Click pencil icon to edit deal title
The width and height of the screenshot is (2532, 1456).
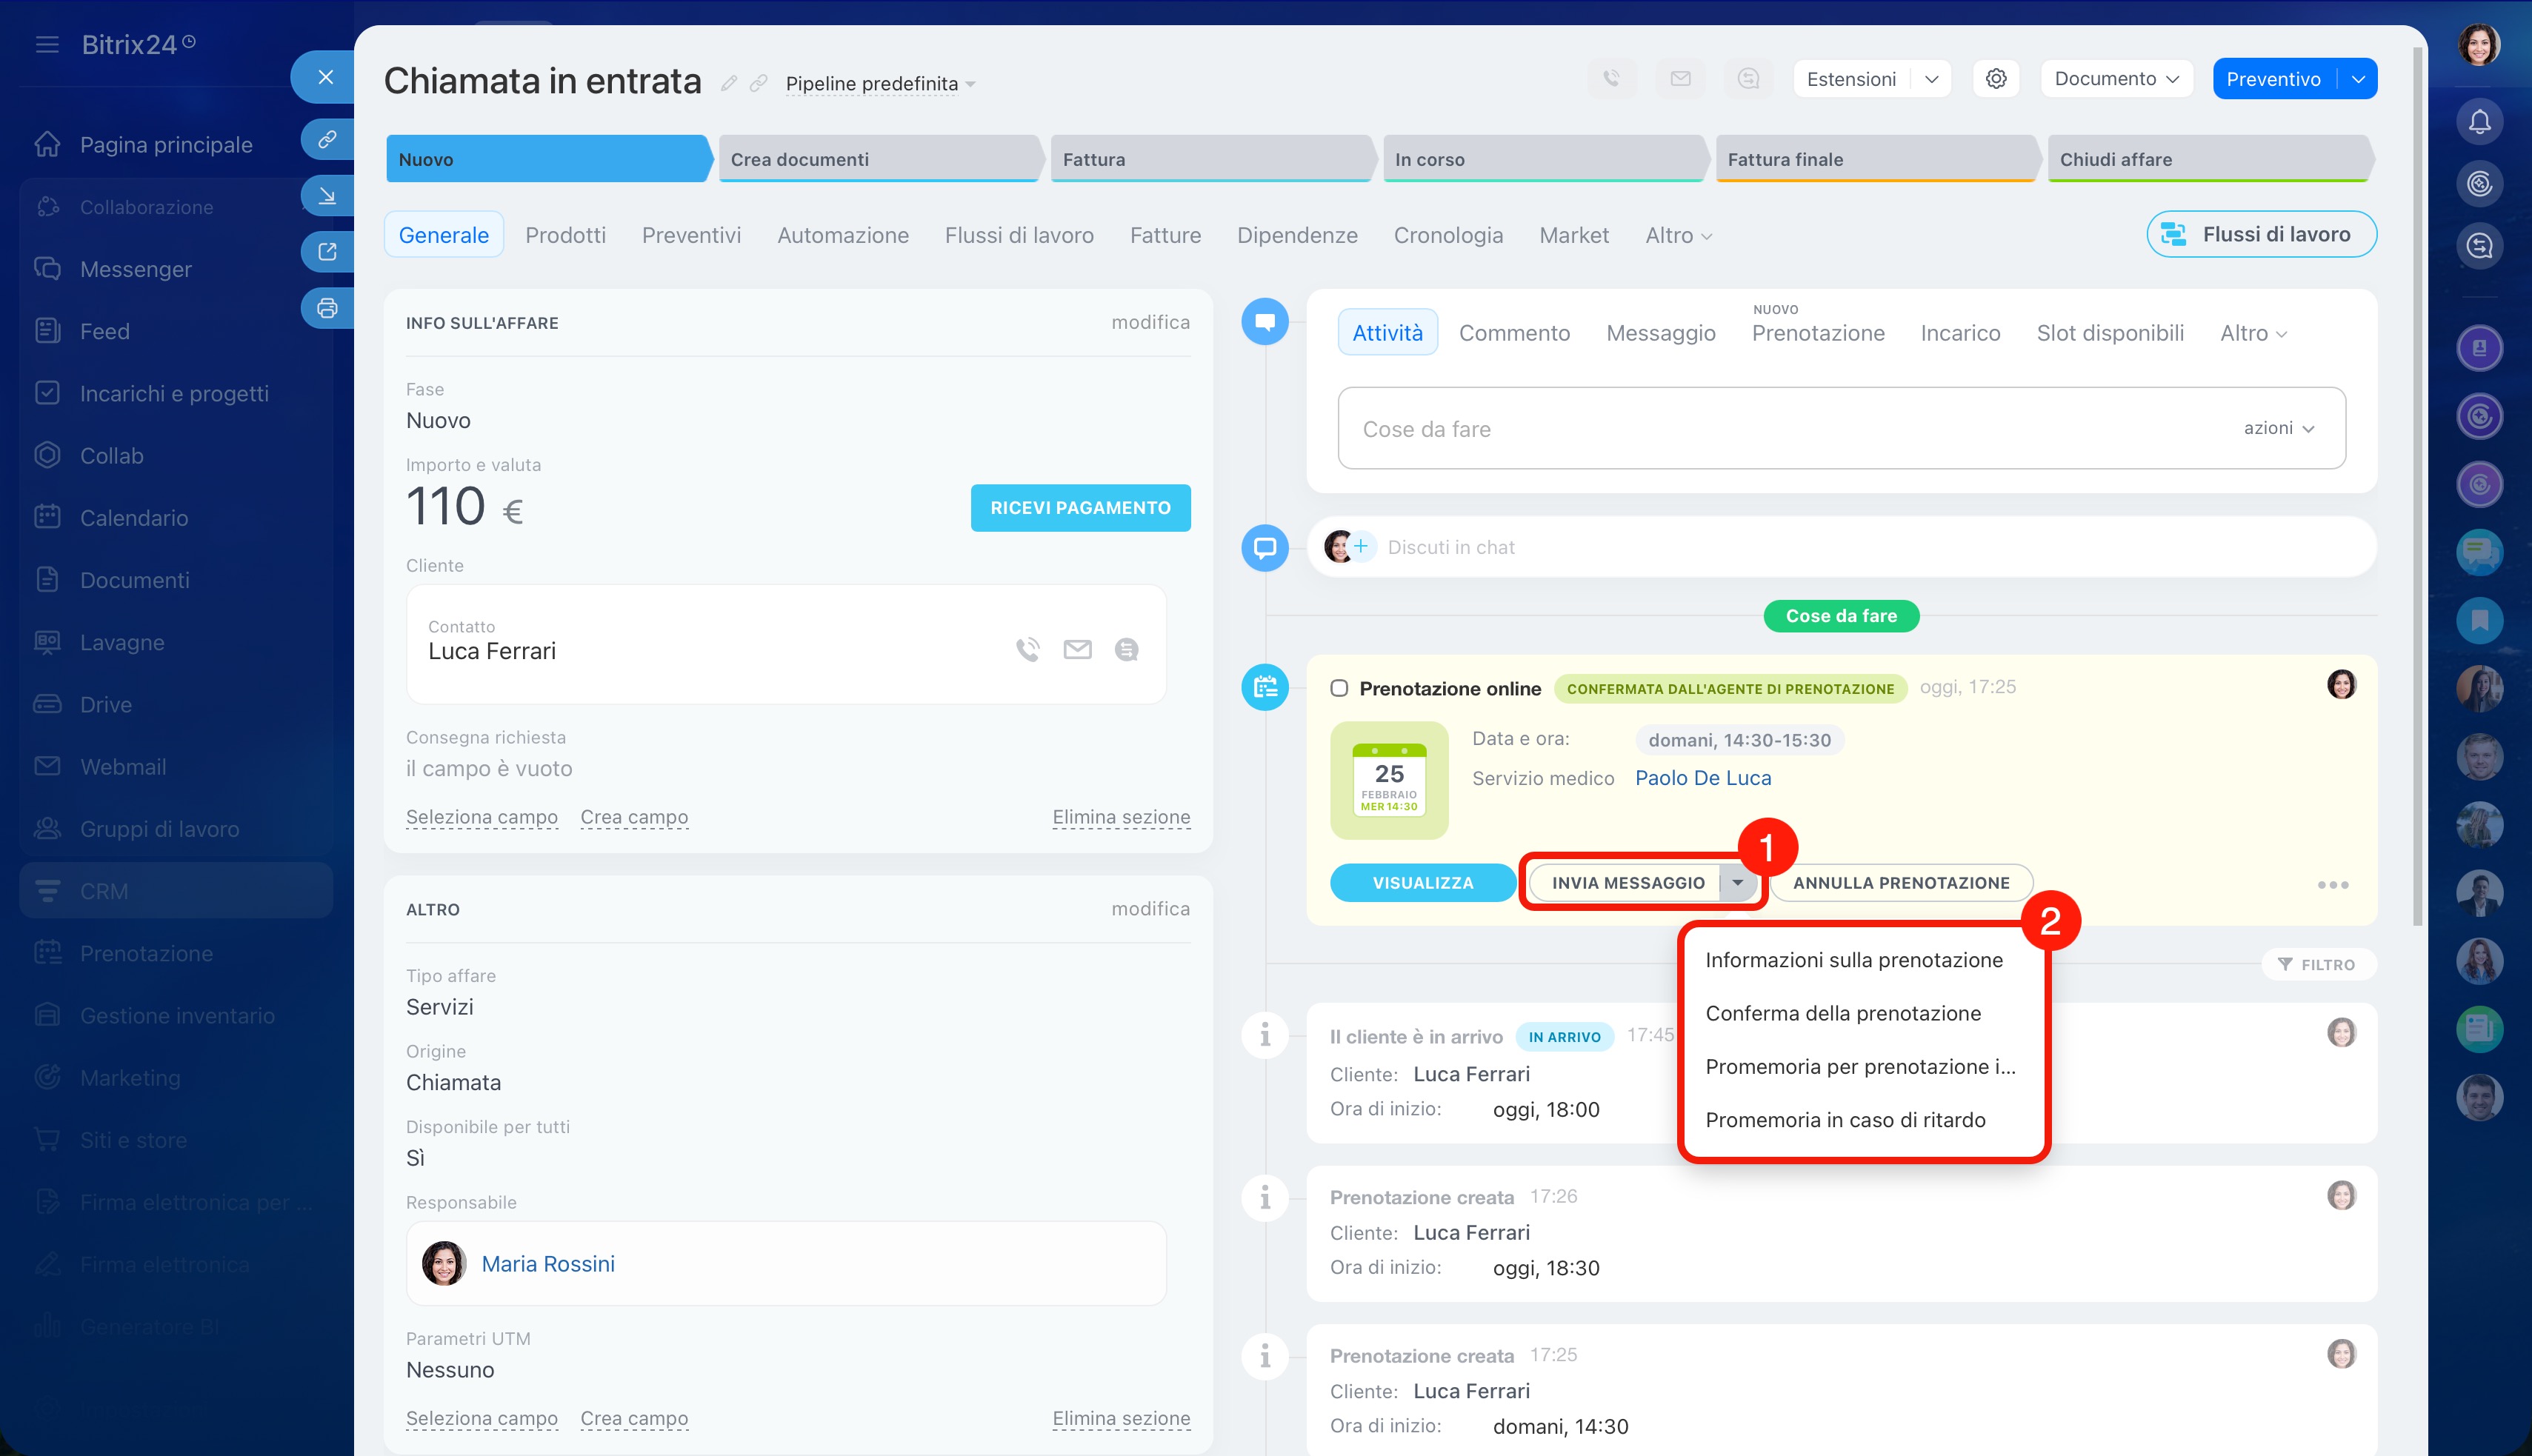pyautogui.click(x=729, y=84)
